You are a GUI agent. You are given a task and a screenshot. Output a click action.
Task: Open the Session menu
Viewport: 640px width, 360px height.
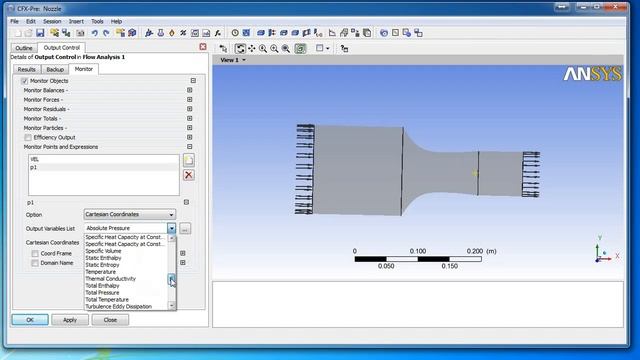[52, 21]
